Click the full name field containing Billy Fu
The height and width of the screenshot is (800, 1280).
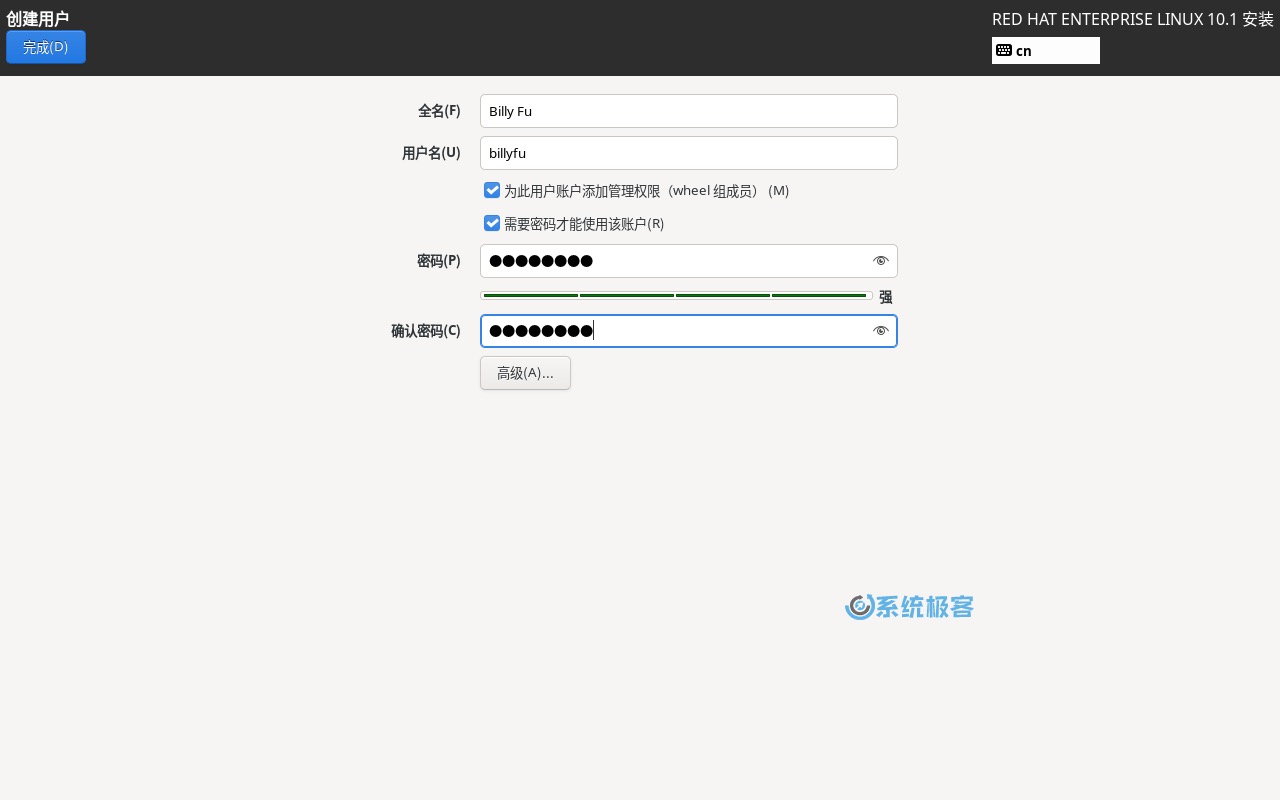point(688,111)
